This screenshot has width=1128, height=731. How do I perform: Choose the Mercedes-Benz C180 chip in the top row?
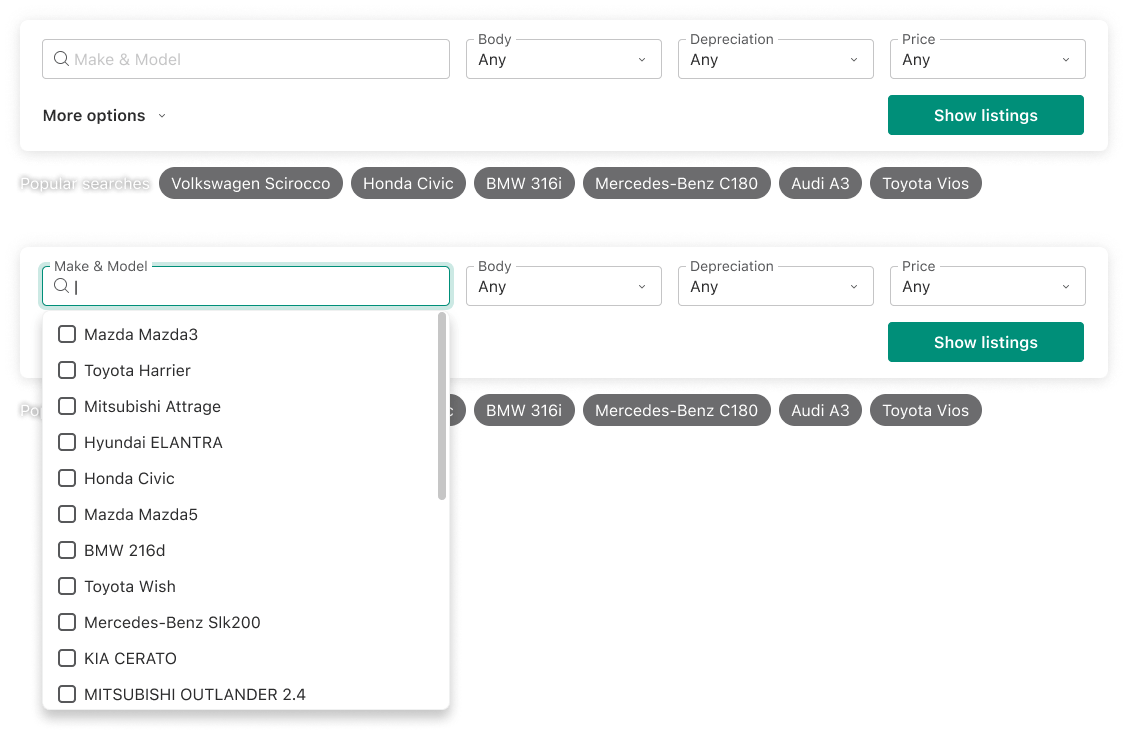click(676, 183)
